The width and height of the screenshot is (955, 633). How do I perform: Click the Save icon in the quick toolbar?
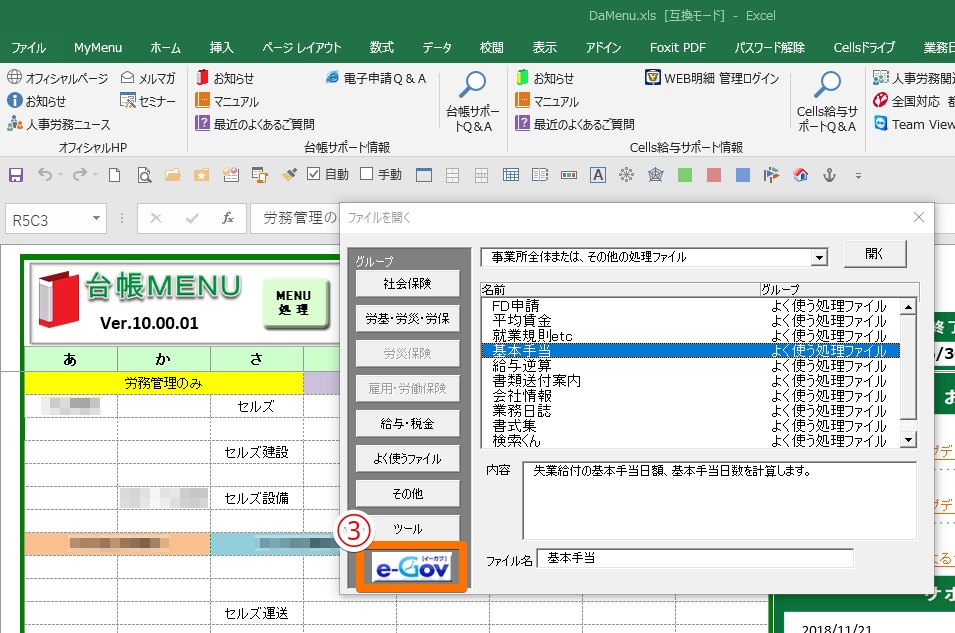pos(16,175)
